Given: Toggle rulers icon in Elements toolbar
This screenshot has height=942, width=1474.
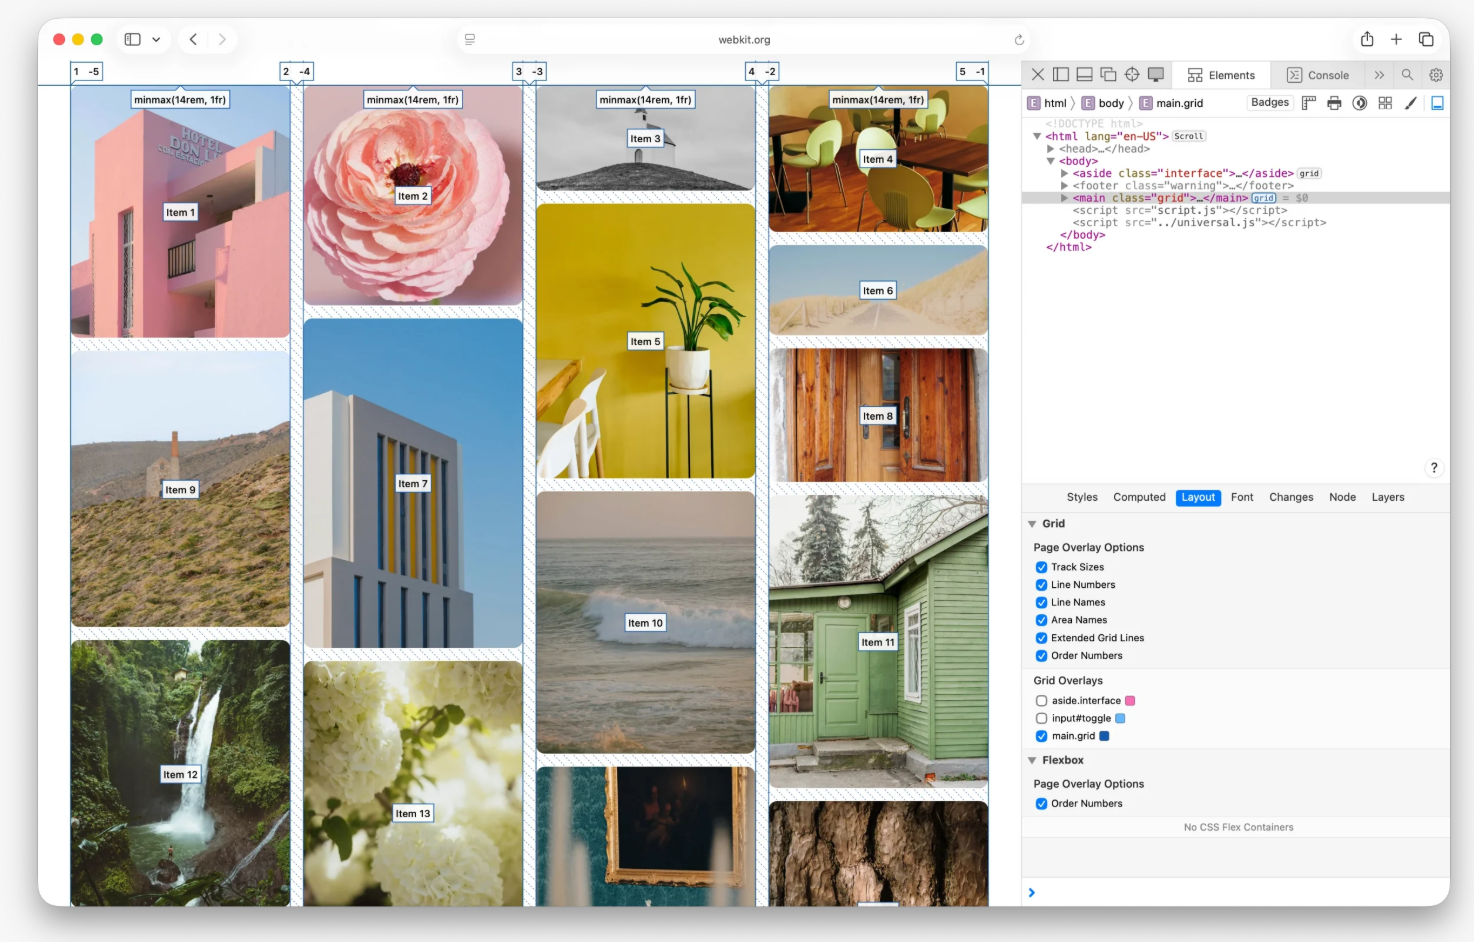Looking at the screenshot, I should 1308,103.
